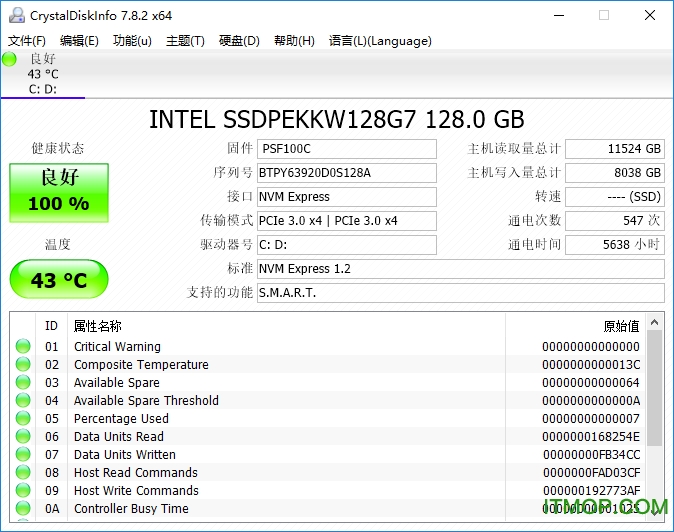This screenshot has width=674, height=532.
Task: Click the scroll-up arrow of attribute list
Action: point(655,322)
